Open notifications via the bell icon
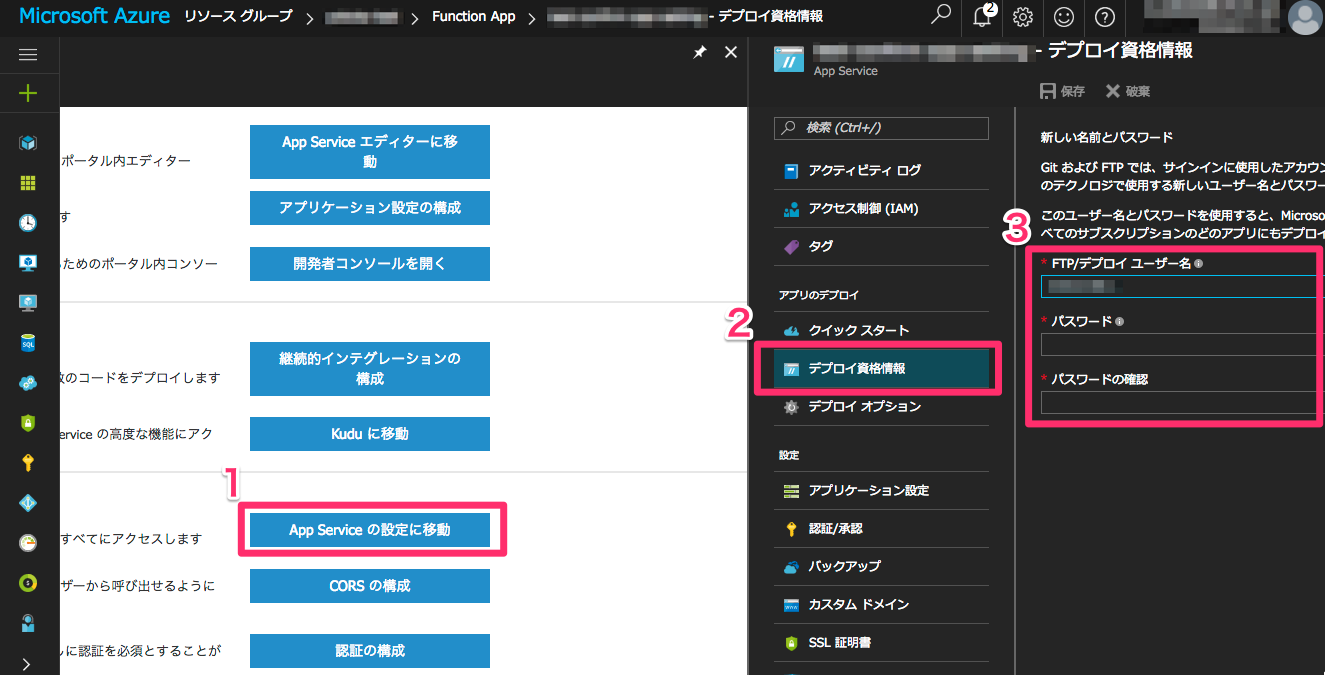Viewport: 1325px width, 675px height. [x=981, y=17]
